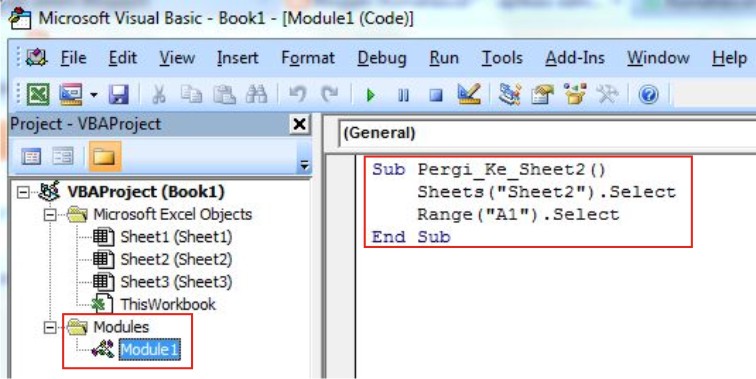Click the Cut scissors icon
Viewport: 756px width, 379px height.
(159, 95)
